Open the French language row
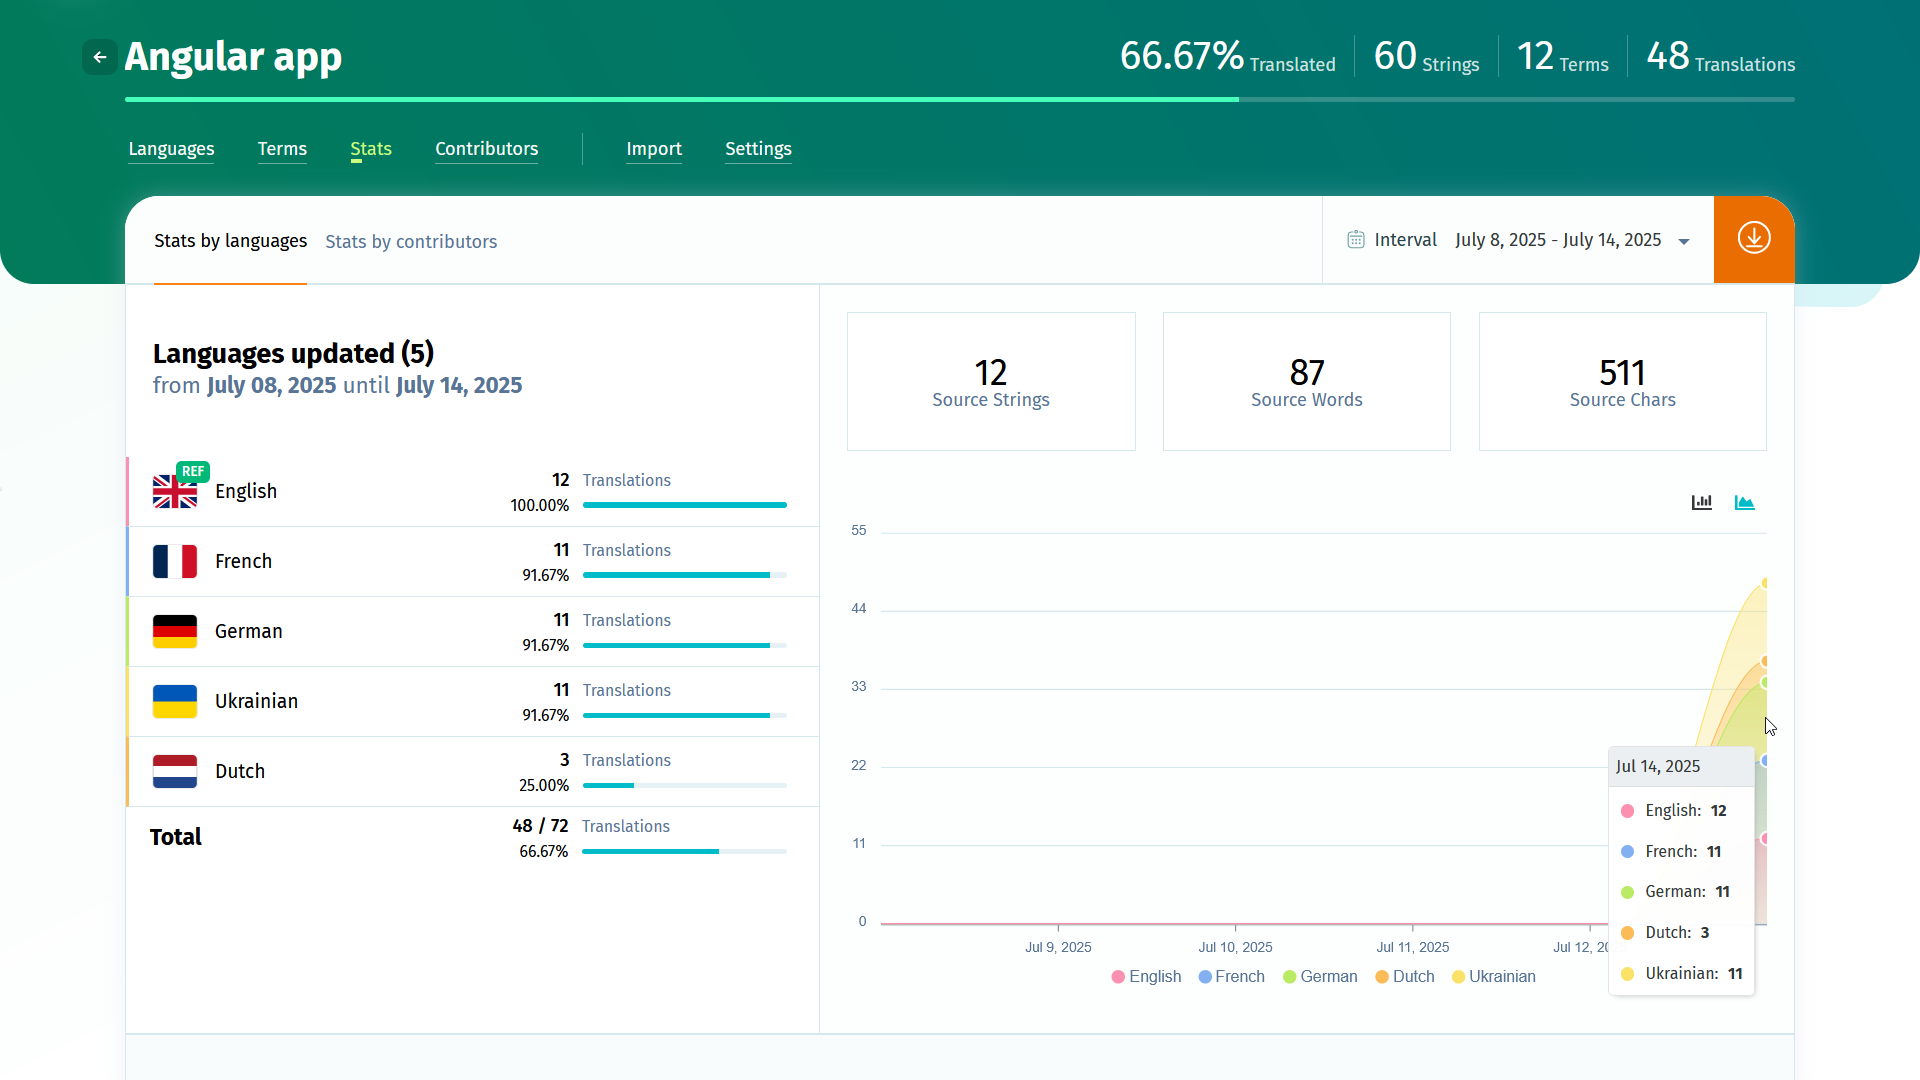Viewport: 1920px width, 1080px height. pyautogui.click(x=472, y=562)
